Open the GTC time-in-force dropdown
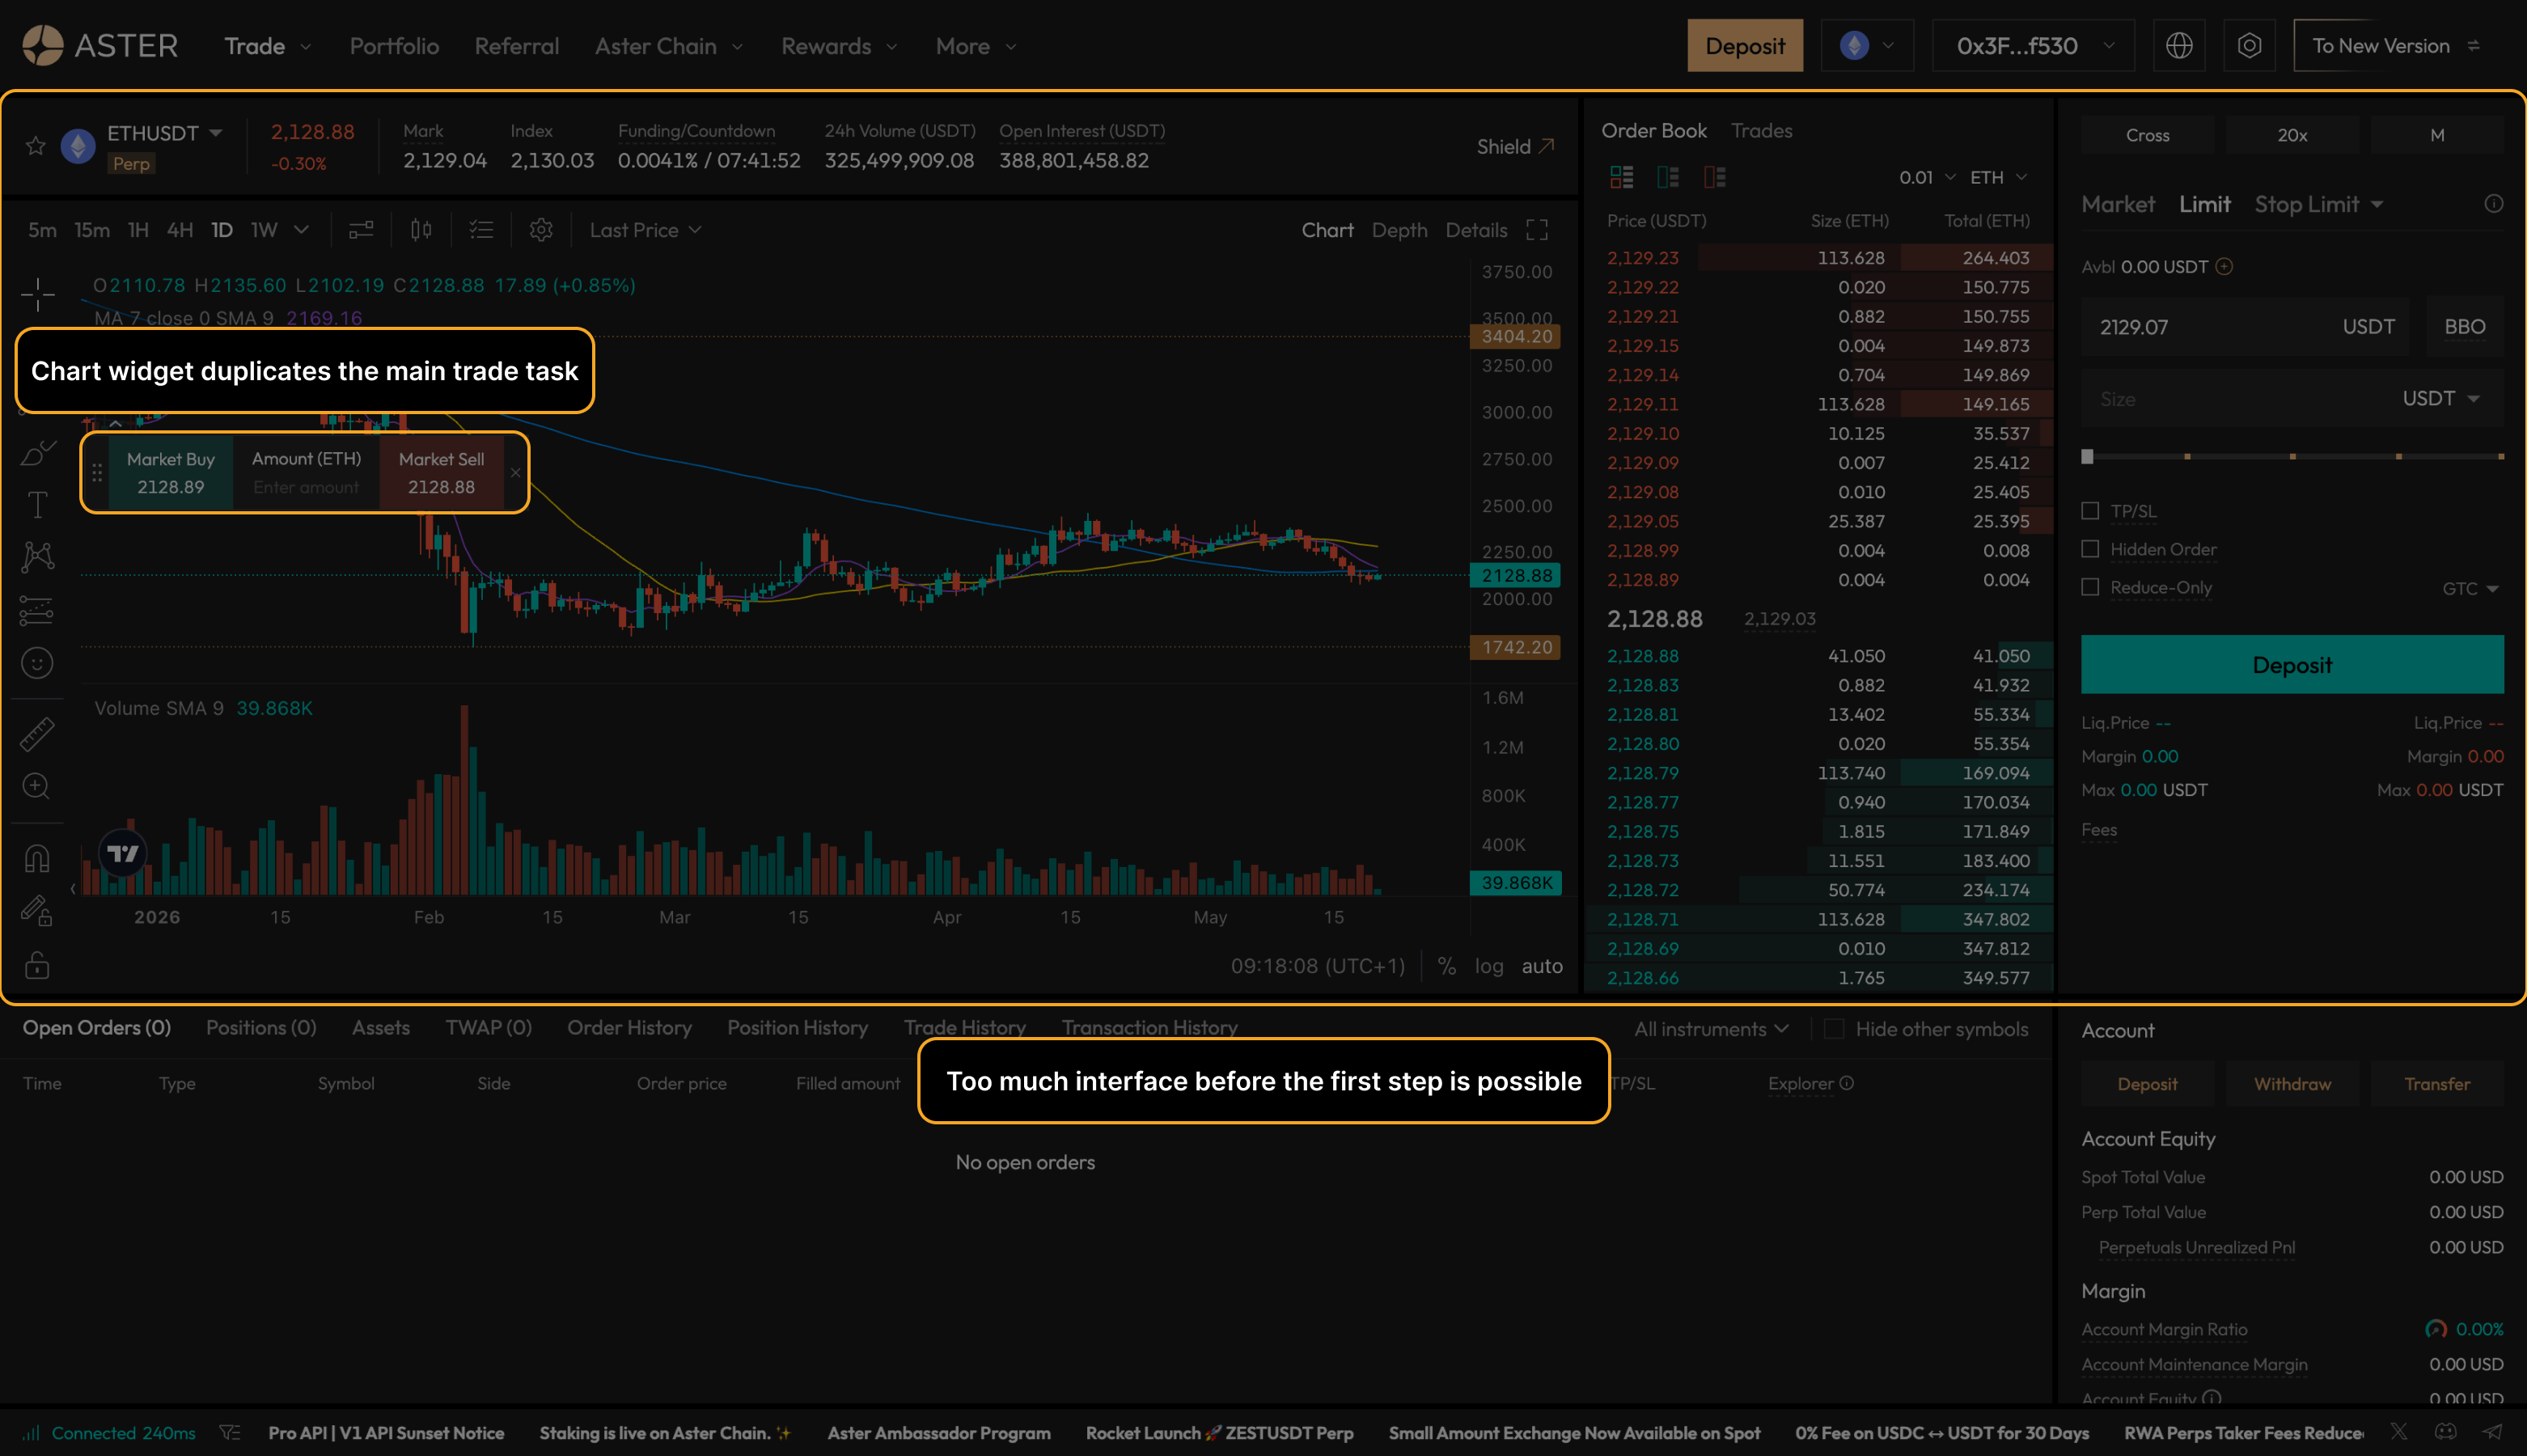Screen dimensions: 2527x1456 pos(2470,588)
